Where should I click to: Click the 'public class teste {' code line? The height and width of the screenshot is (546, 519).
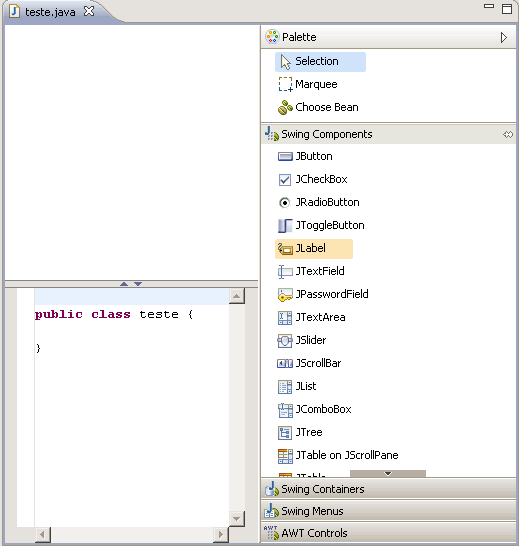pyautogui.click(x=114, y=314)
